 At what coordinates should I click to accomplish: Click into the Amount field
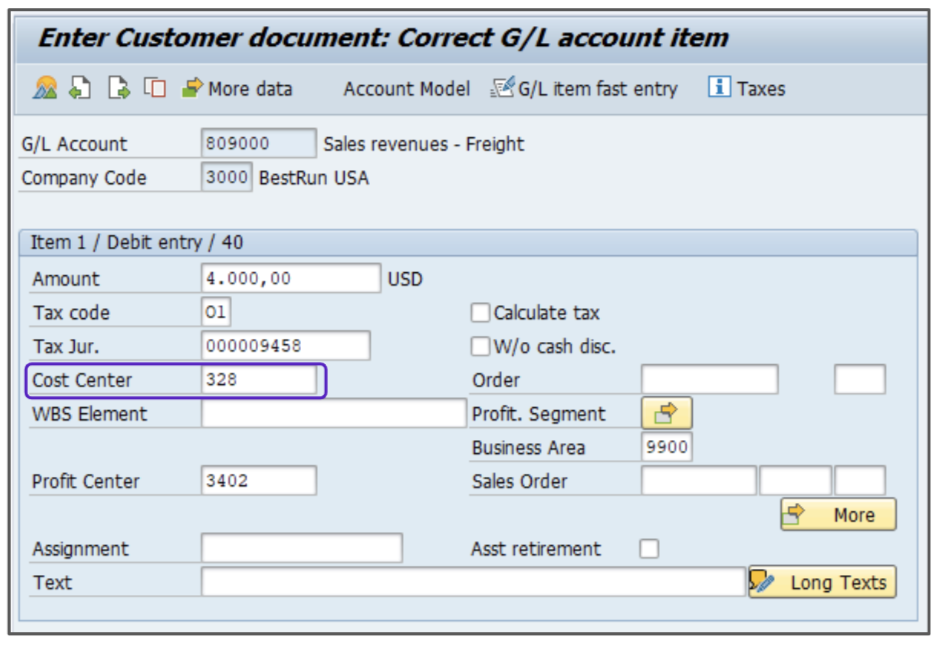click(x=290, y=279)
